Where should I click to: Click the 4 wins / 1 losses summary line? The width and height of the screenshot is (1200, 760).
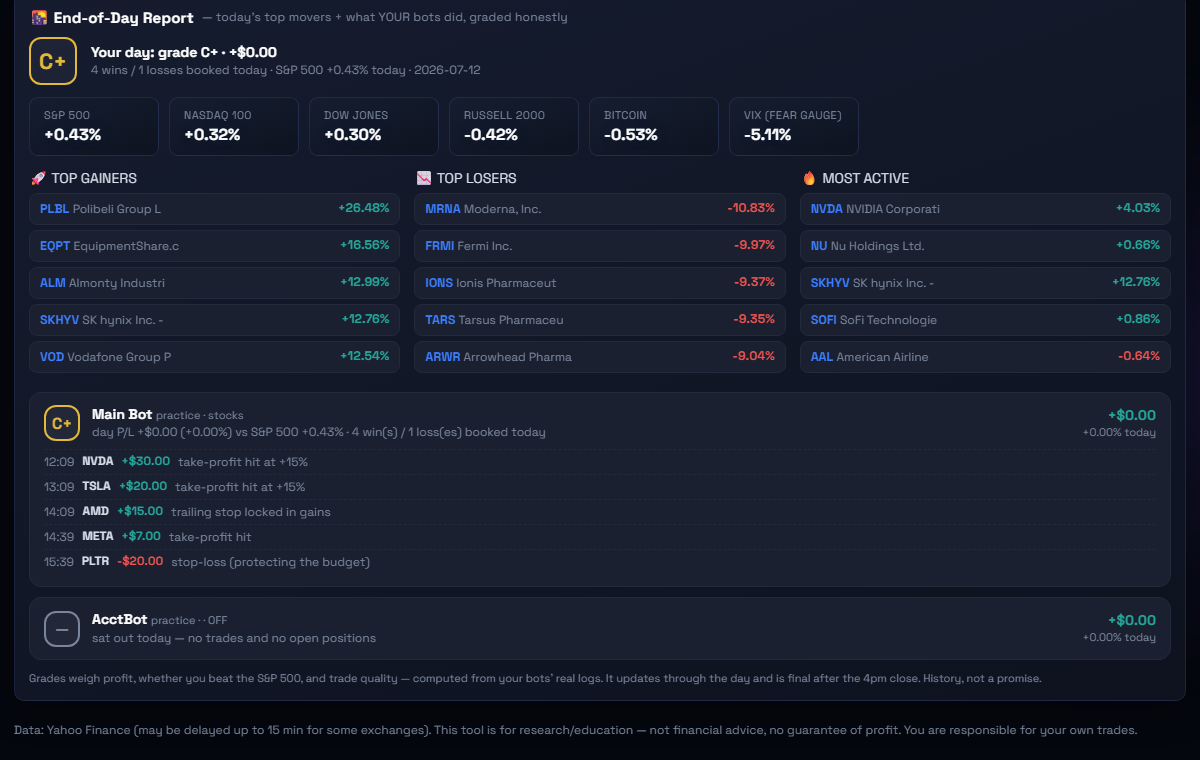[286, 71]
